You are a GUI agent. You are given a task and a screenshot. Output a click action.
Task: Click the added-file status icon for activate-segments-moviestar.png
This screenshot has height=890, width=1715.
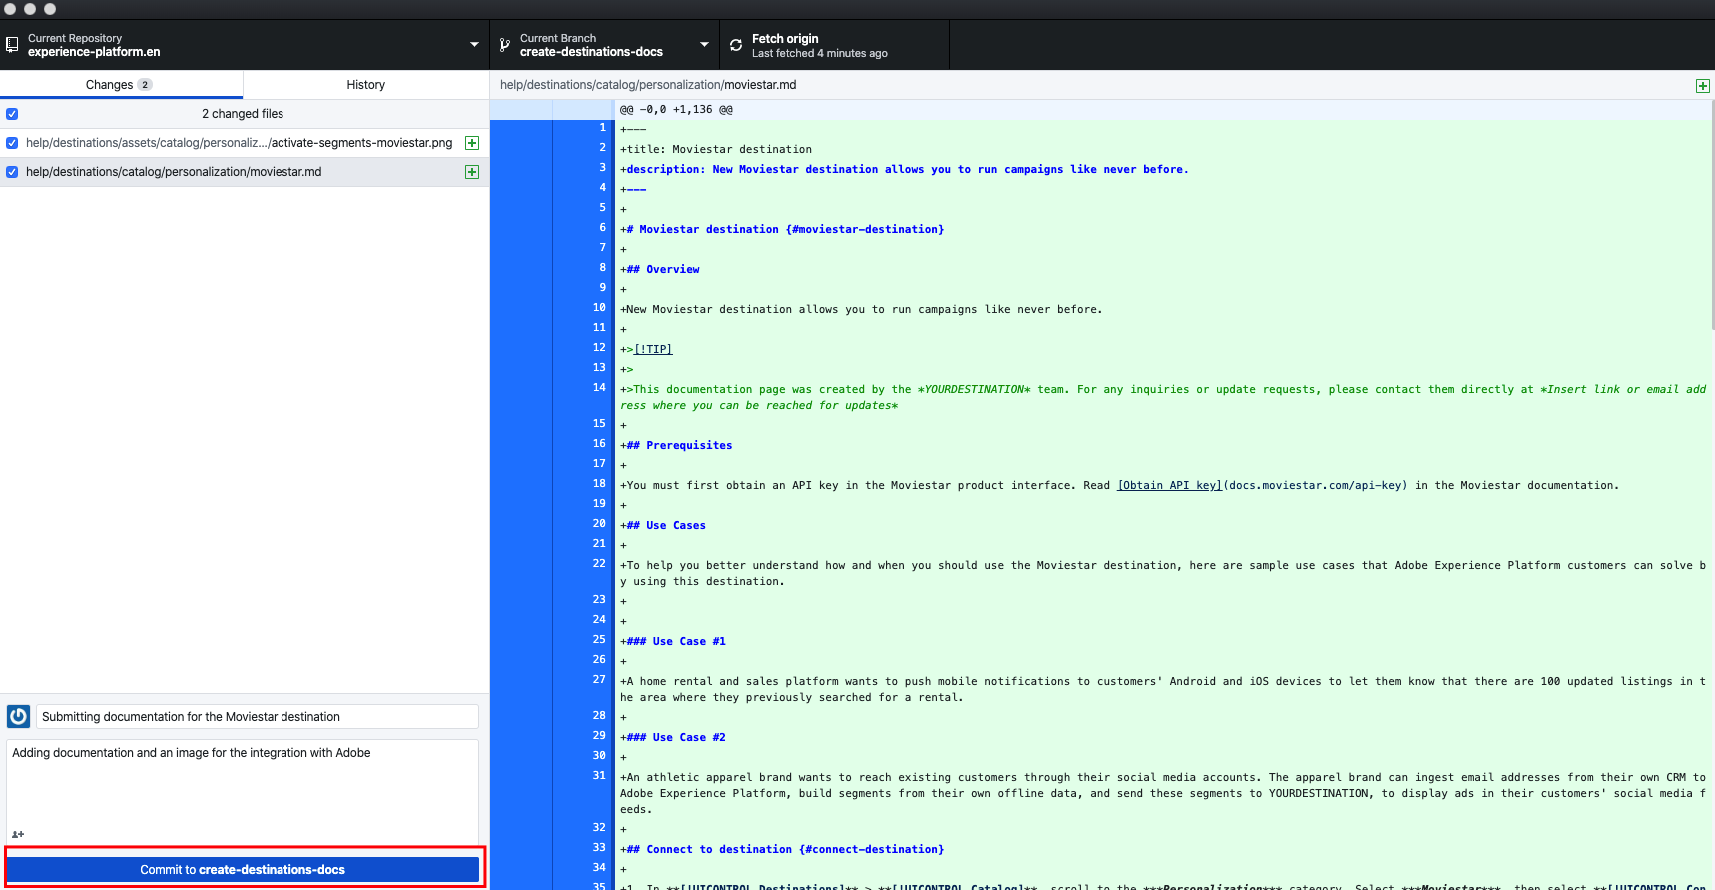[x=472, y=143]
